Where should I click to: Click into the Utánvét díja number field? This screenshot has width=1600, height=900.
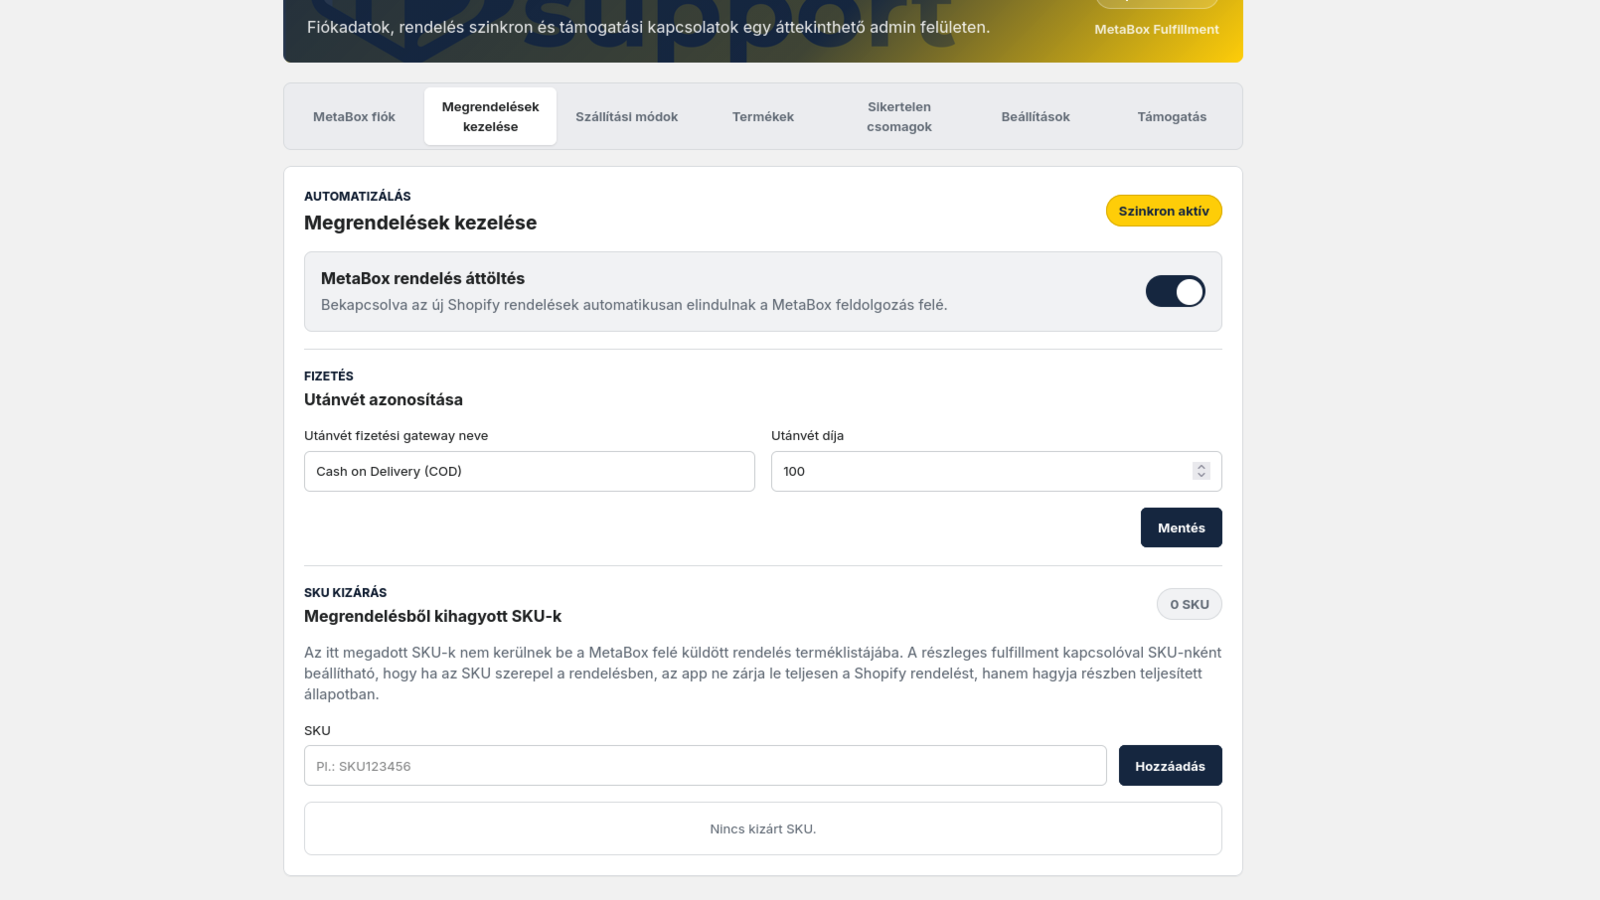click(x=996, y=471)
